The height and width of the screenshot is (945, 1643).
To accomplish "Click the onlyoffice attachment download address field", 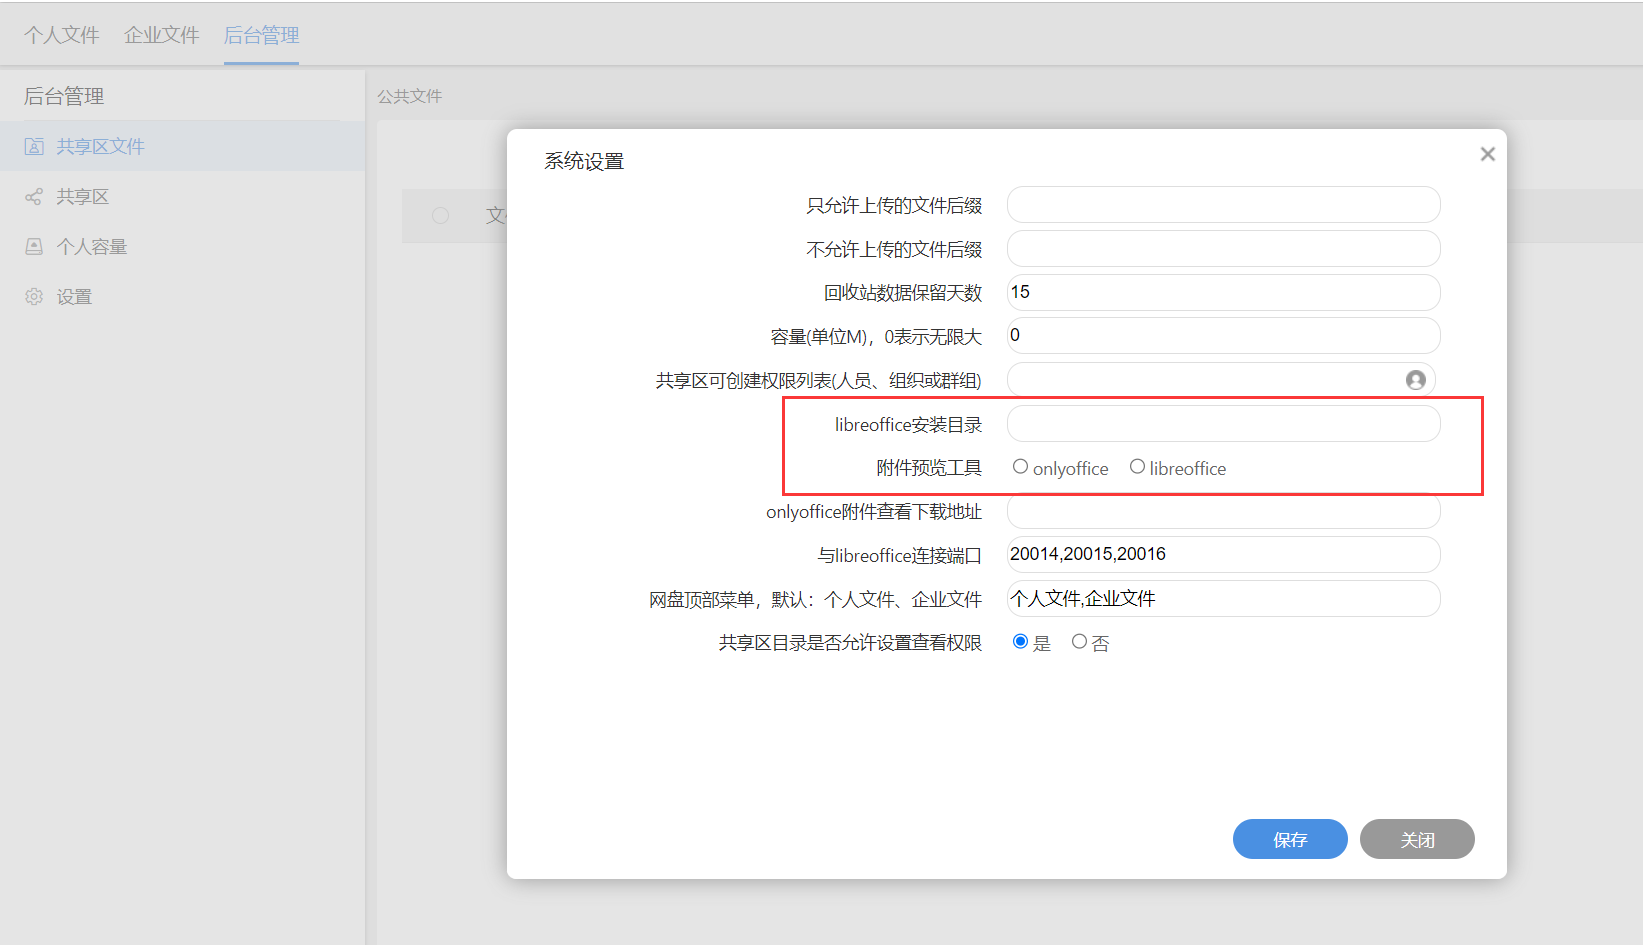I will 1222,511.
